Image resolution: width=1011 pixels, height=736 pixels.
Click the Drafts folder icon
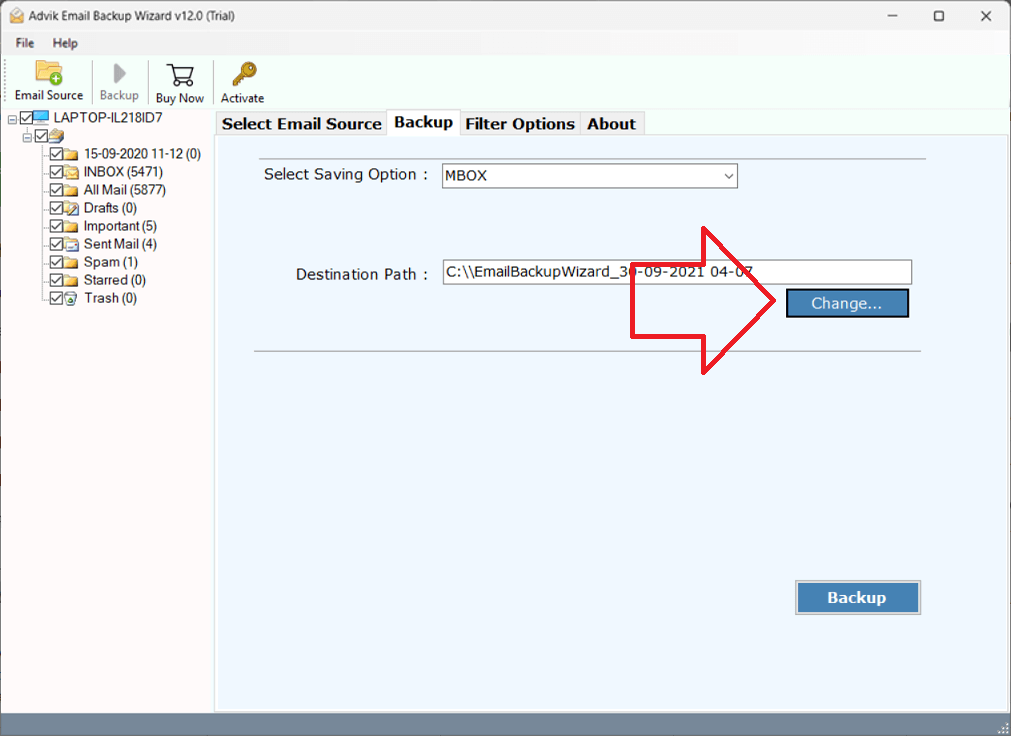click(x=71, y=208)
